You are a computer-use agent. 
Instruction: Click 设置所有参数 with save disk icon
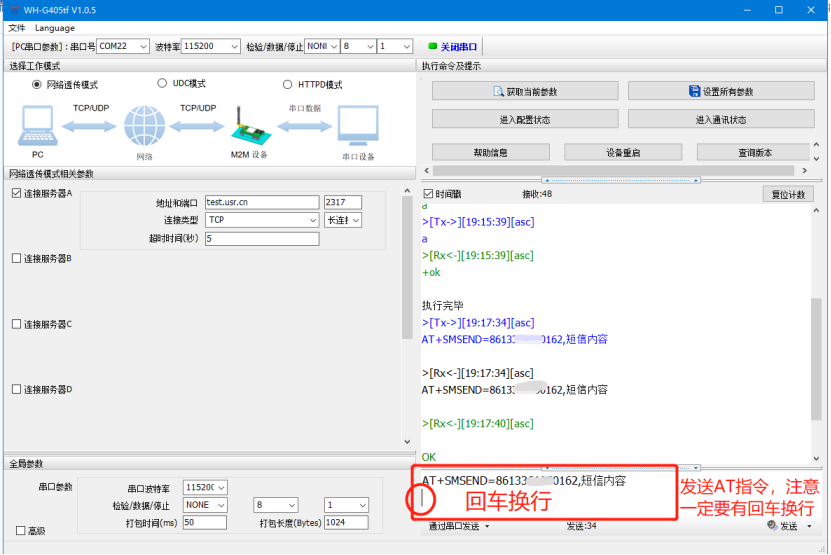(x=721, y=92)
